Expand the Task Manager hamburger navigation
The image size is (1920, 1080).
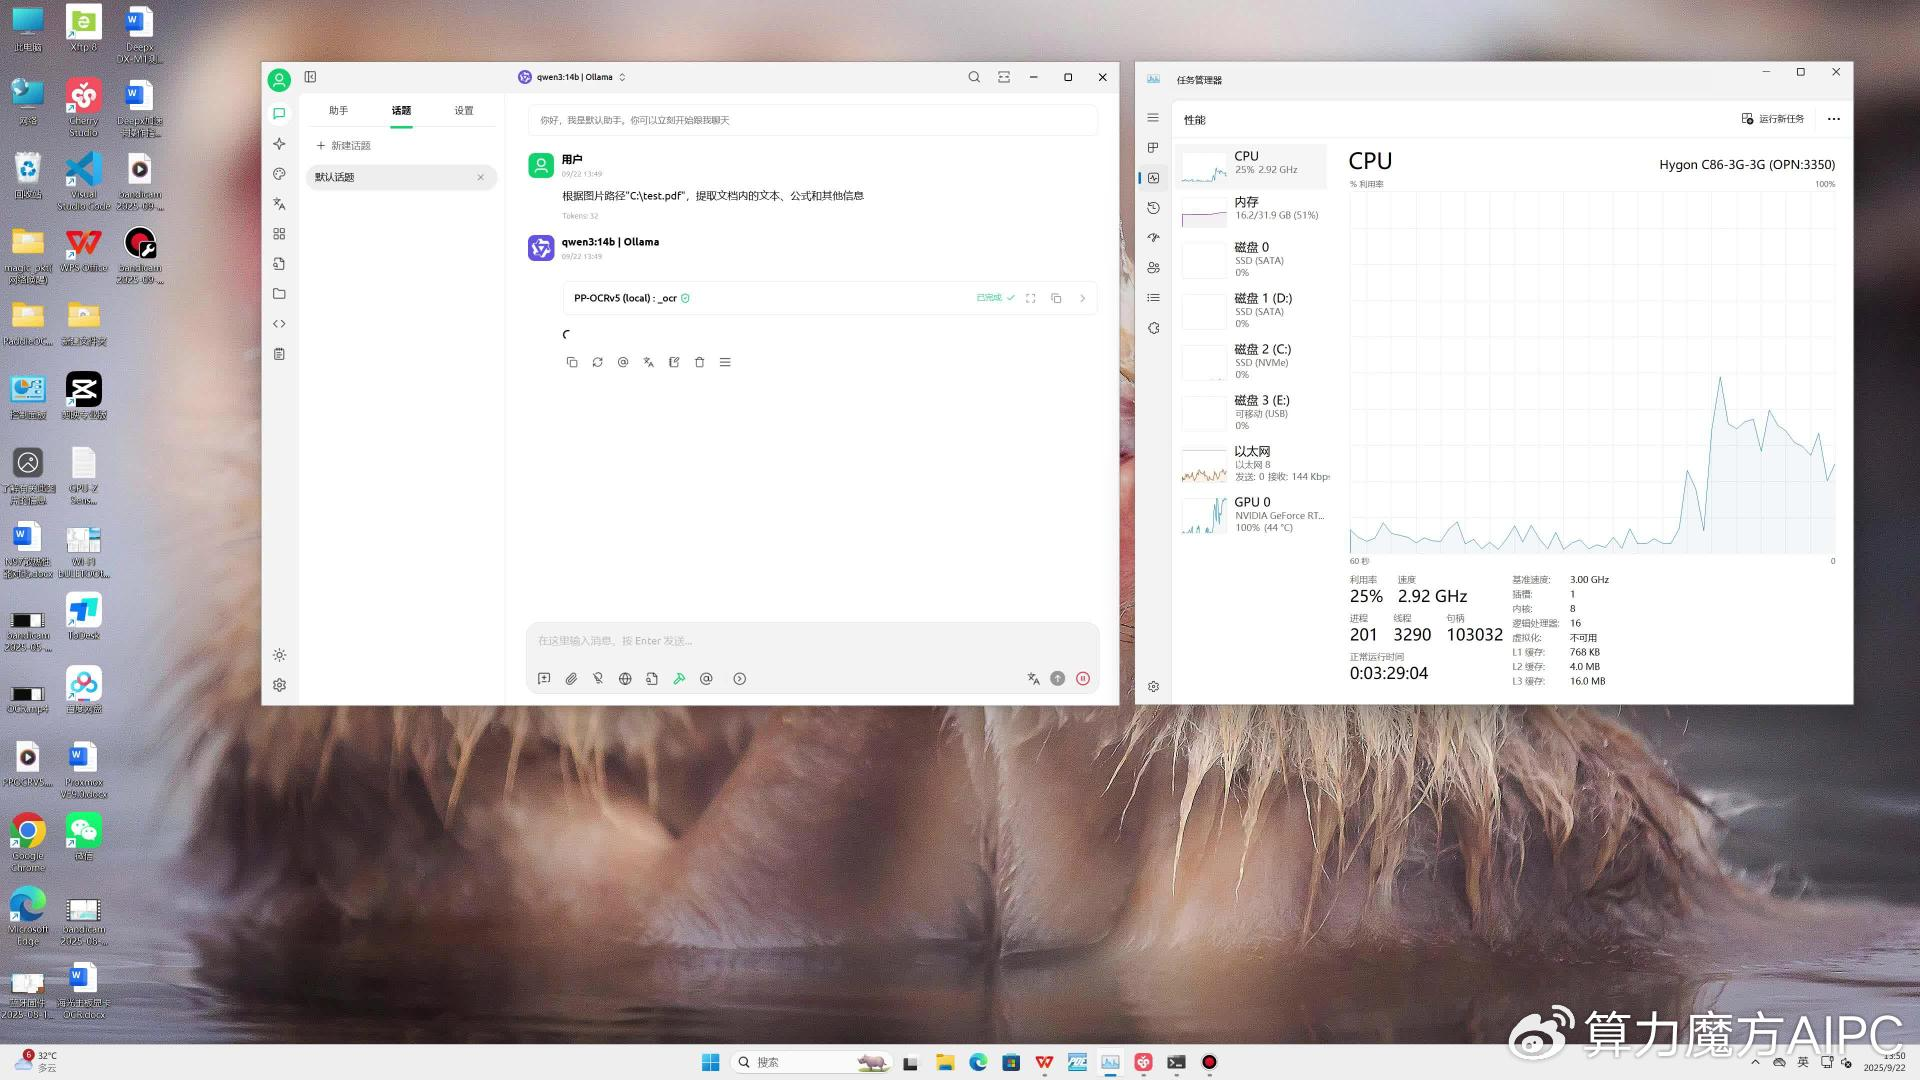pyautogui.click(x=1153, y=118)
